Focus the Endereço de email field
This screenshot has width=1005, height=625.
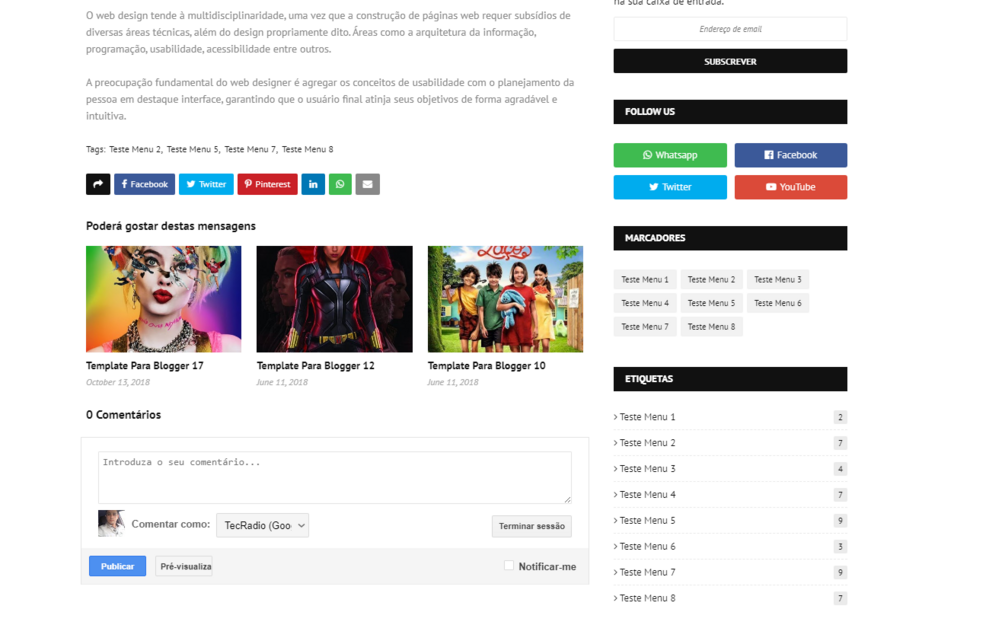(730, 29)
